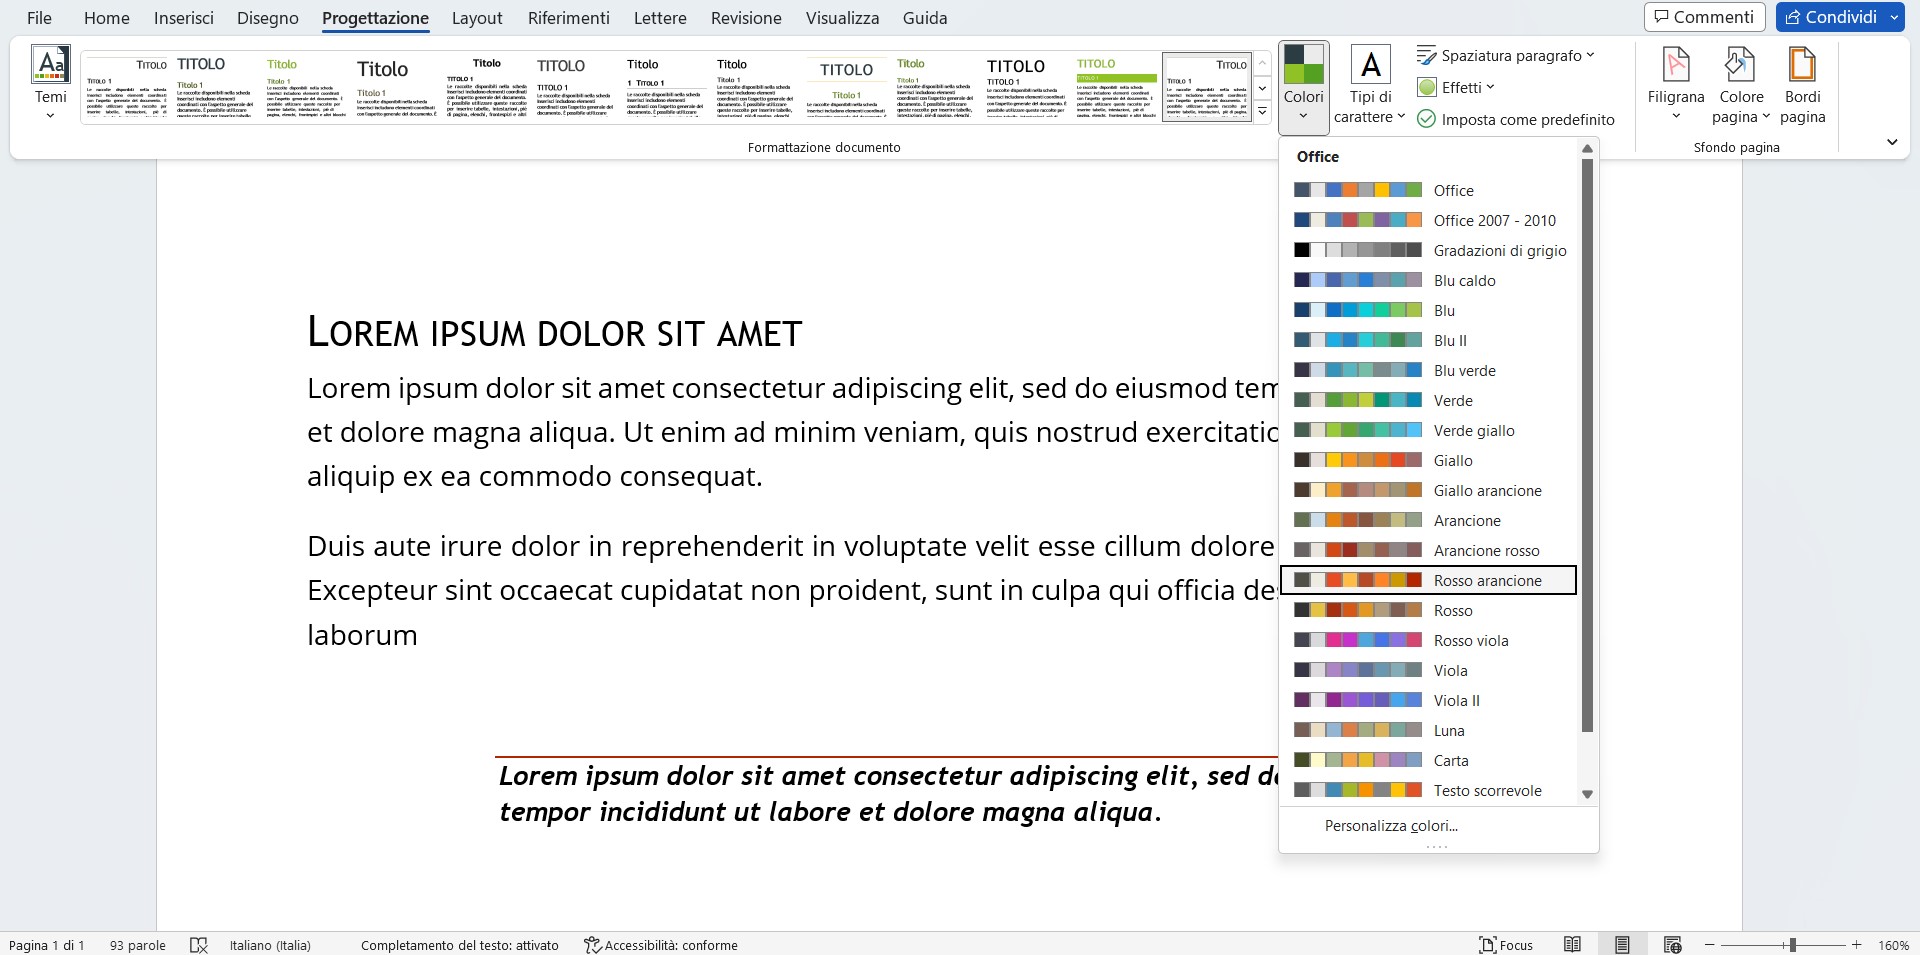Open the Visualizza menu tab
This screenshot has width=1920, height=955.
coord(842,17)
